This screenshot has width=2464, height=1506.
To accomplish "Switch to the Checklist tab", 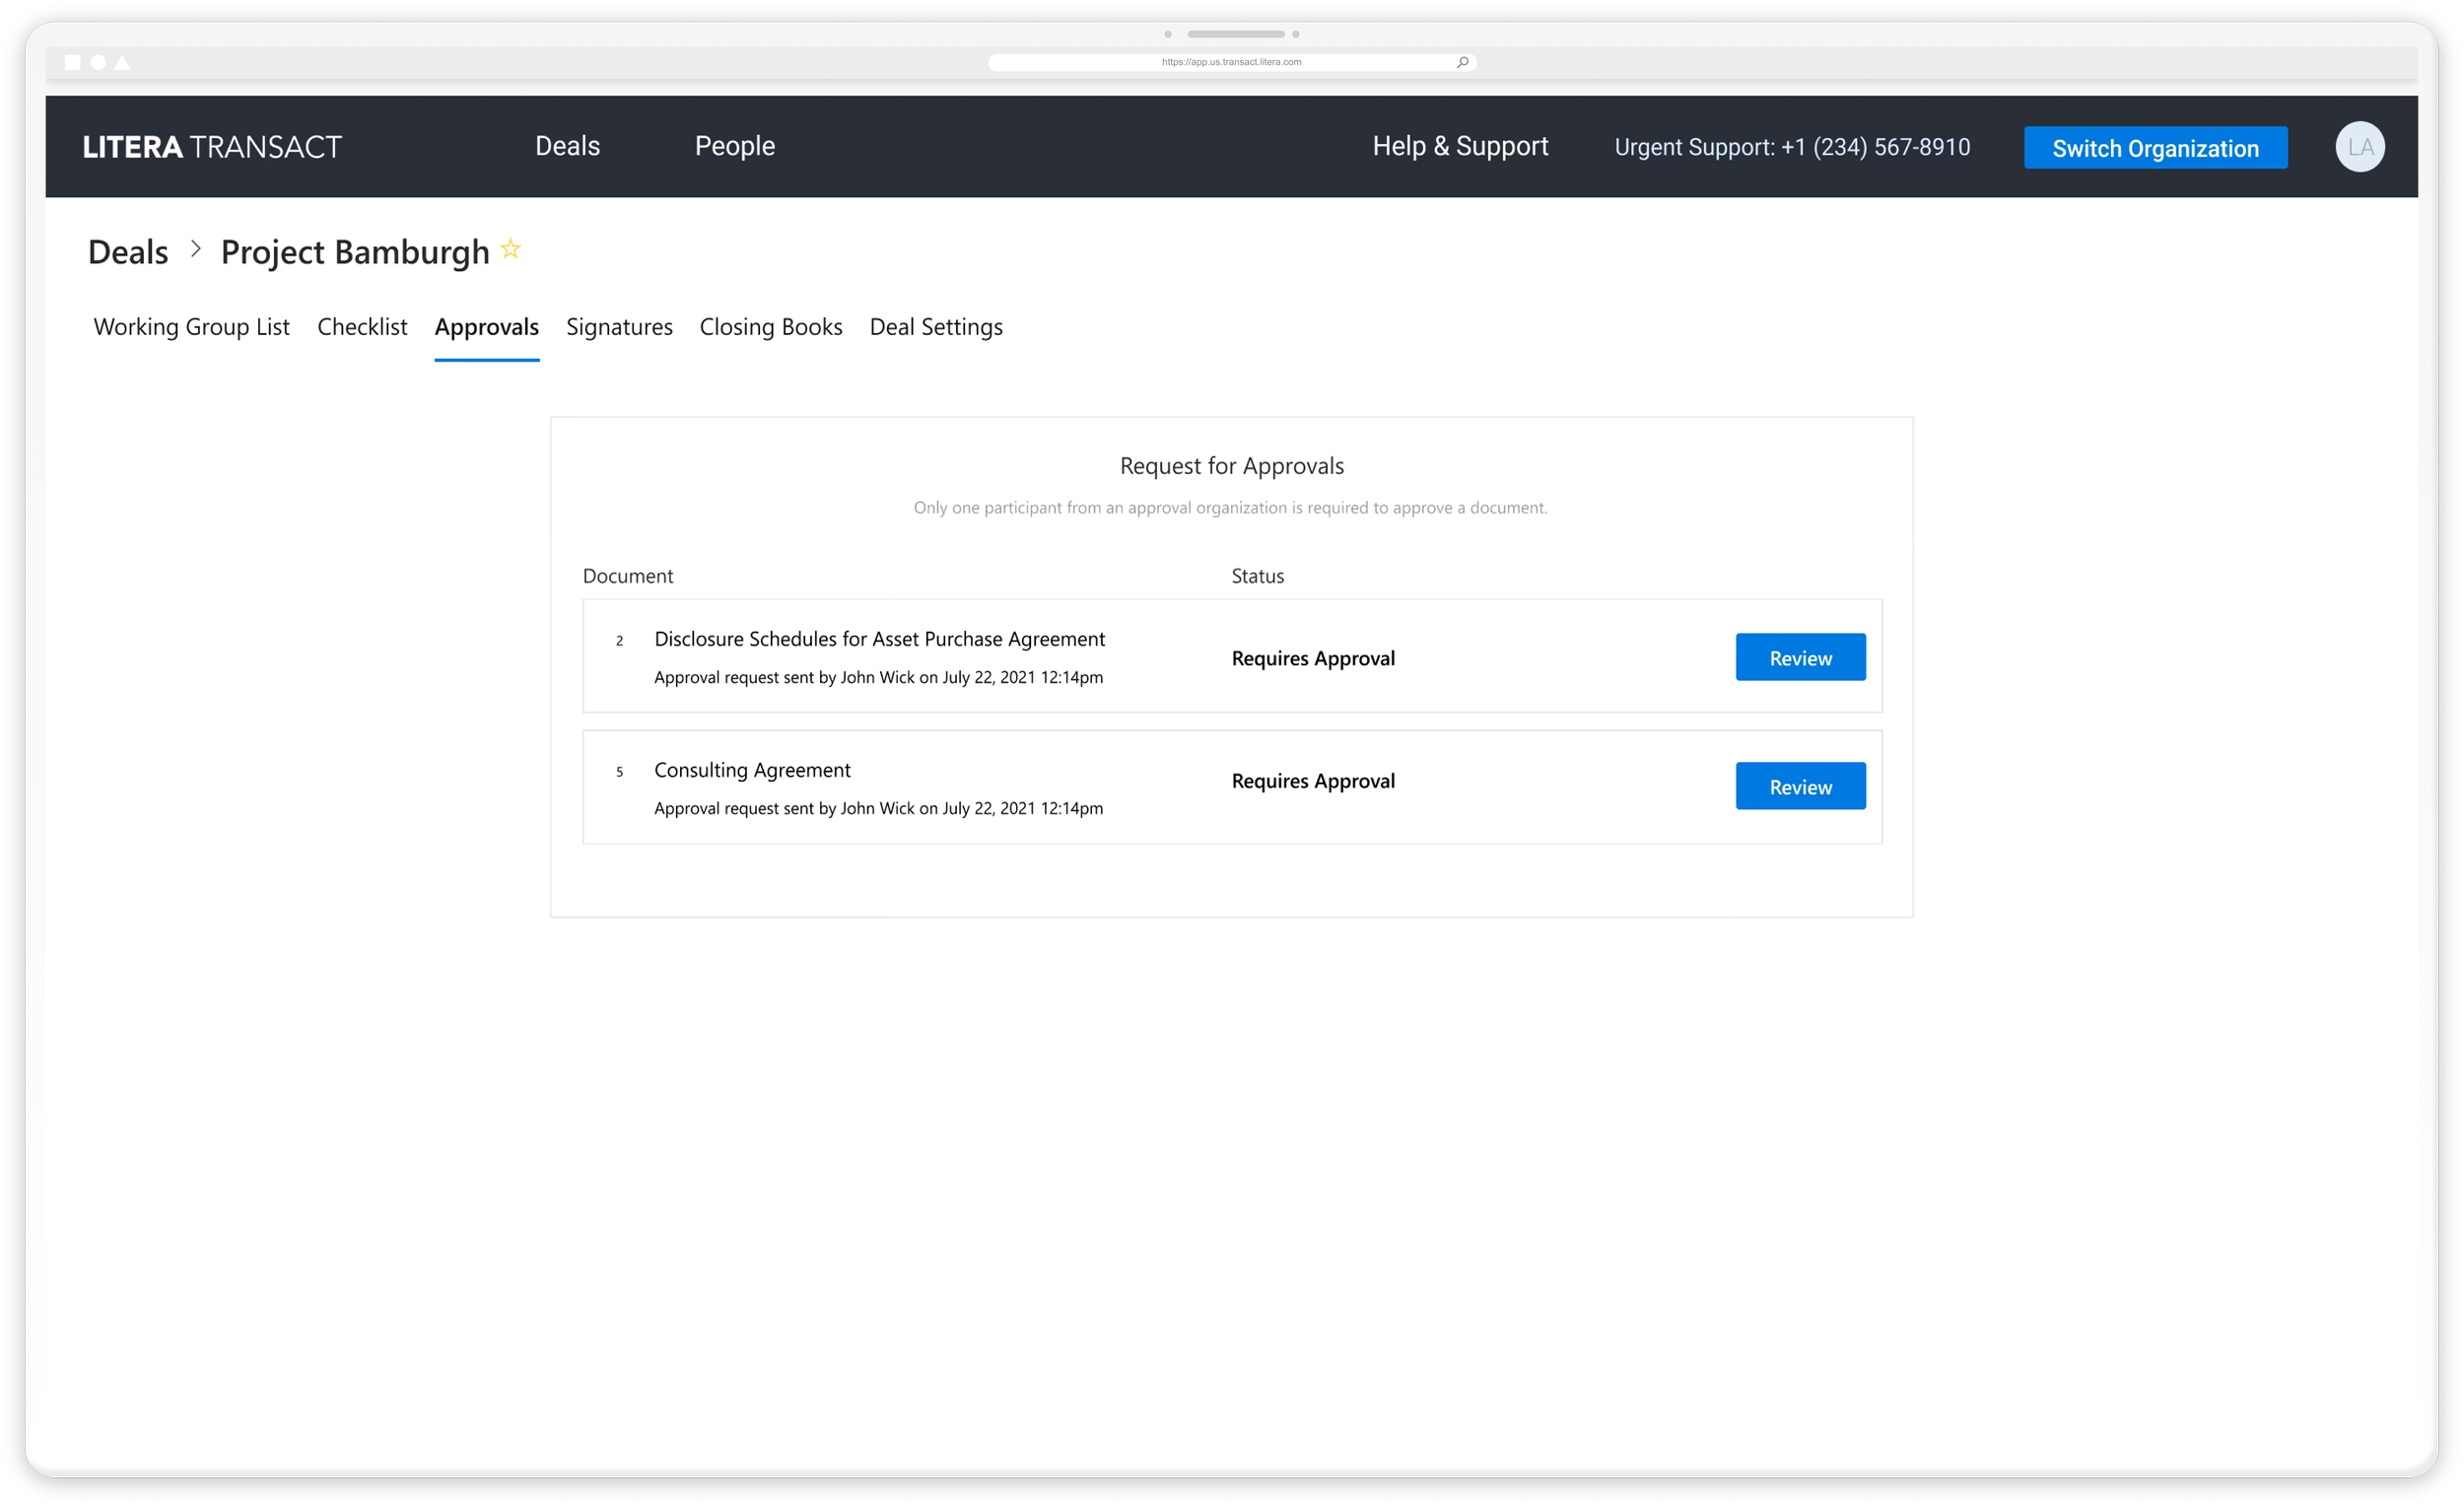I will pyautogui.click(x=362, y=327).
